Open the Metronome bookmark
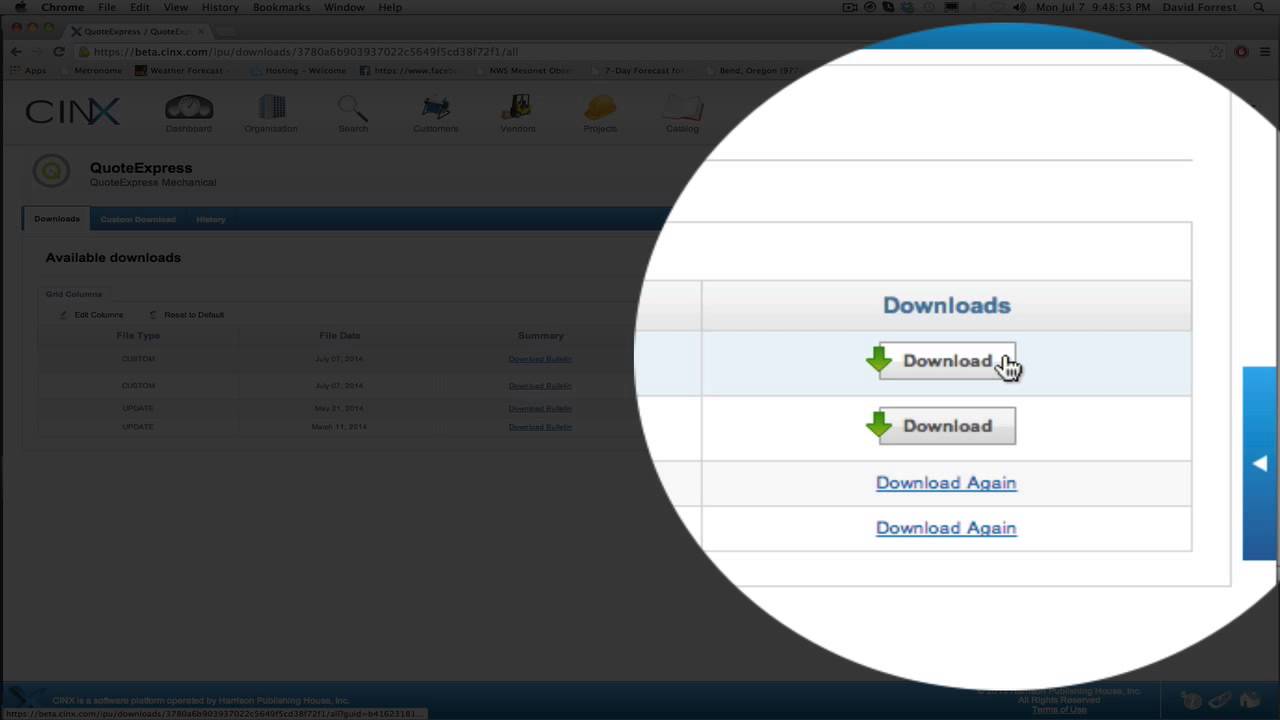This screenshot has width=1280, height=720. (92, 71)
